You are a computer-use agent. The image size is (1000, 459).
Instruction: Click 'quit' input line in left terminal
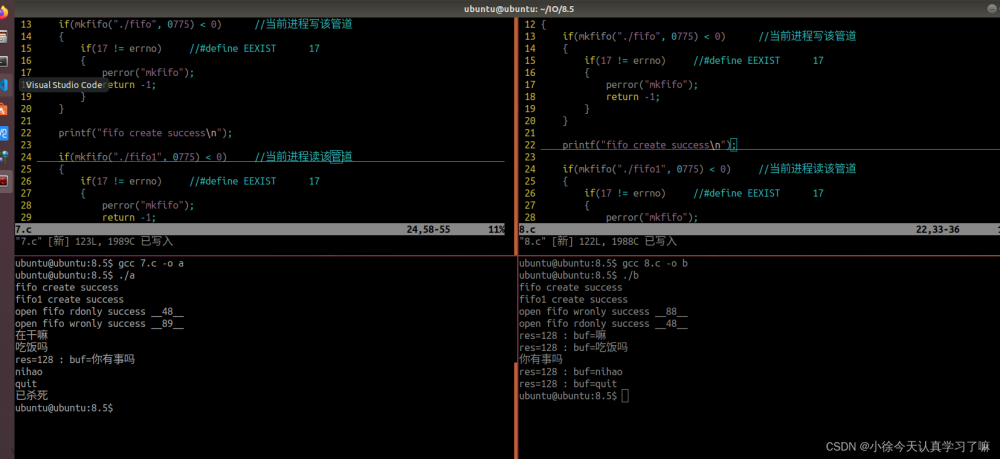click(x=26, y=384)
